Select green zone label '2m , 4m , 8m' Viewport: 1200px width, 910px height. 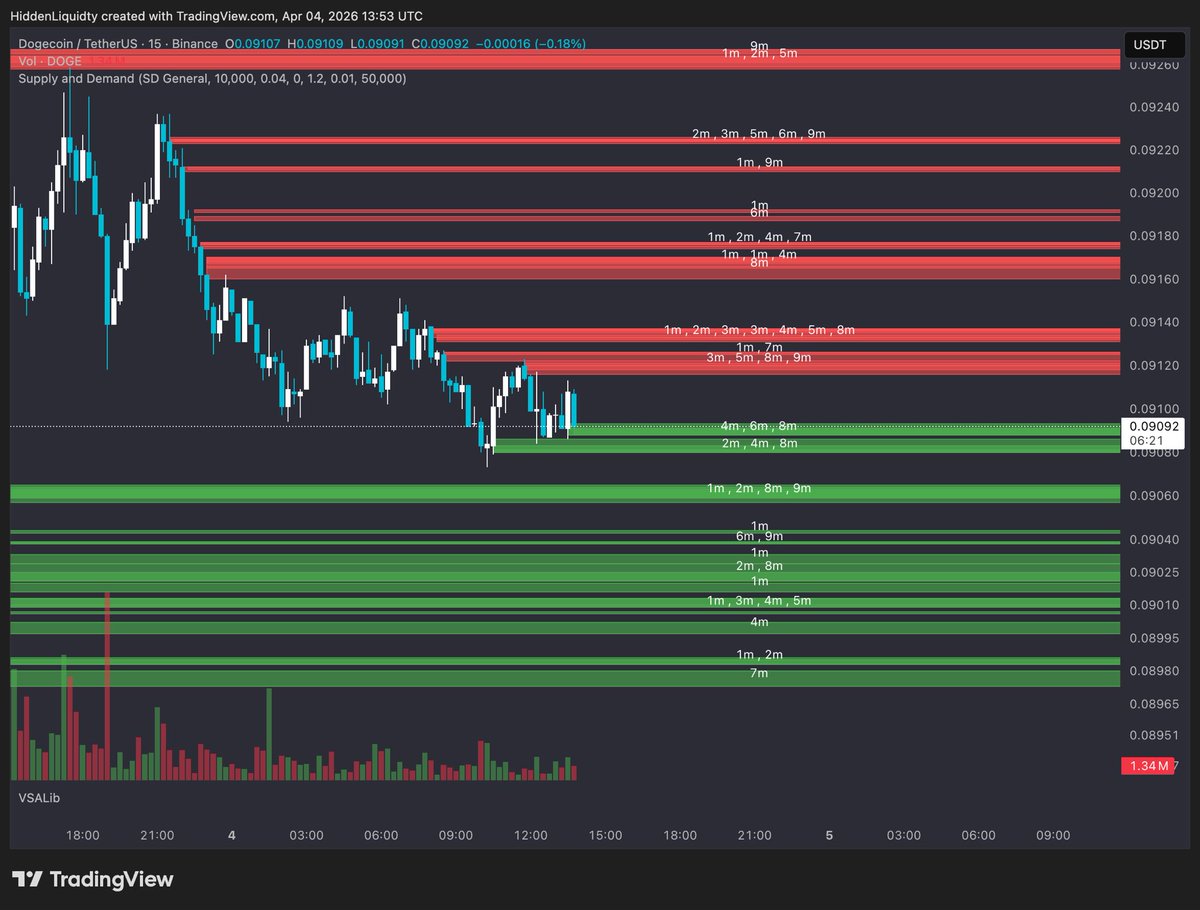pyautogui.click(x=759, y=443)
